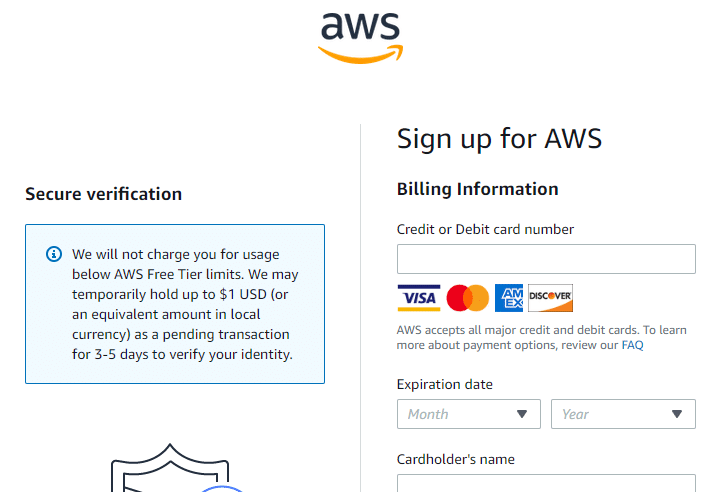
Task: Focus the Cardholder's name input field
Action: pos(545,483)
